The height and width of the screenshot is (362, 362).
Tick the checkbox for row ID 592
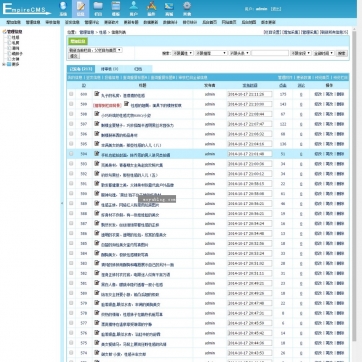coord(71,174)
